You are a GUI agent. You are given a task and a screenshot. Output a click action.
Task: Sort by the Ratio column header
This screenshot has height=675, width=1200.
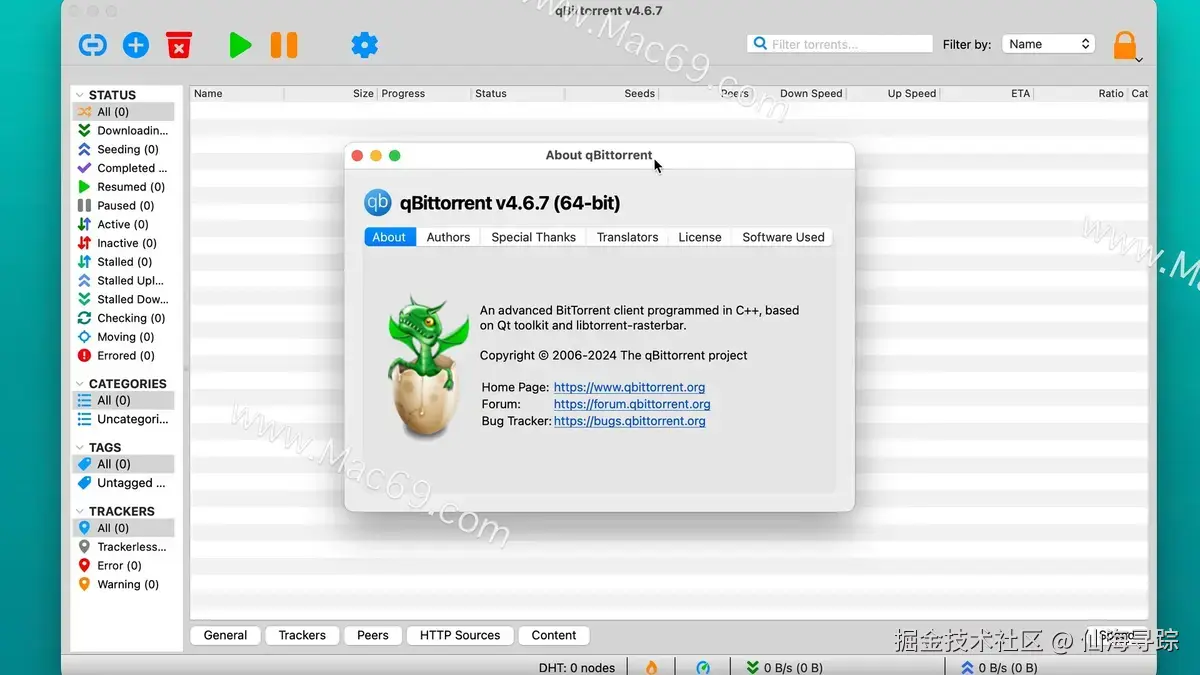1081,93
